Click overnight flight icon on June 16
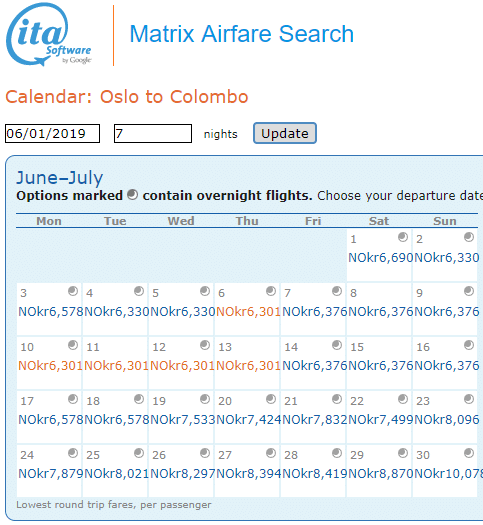The height and width of the screenshot is (525, 483). click(x=469, y=345)
